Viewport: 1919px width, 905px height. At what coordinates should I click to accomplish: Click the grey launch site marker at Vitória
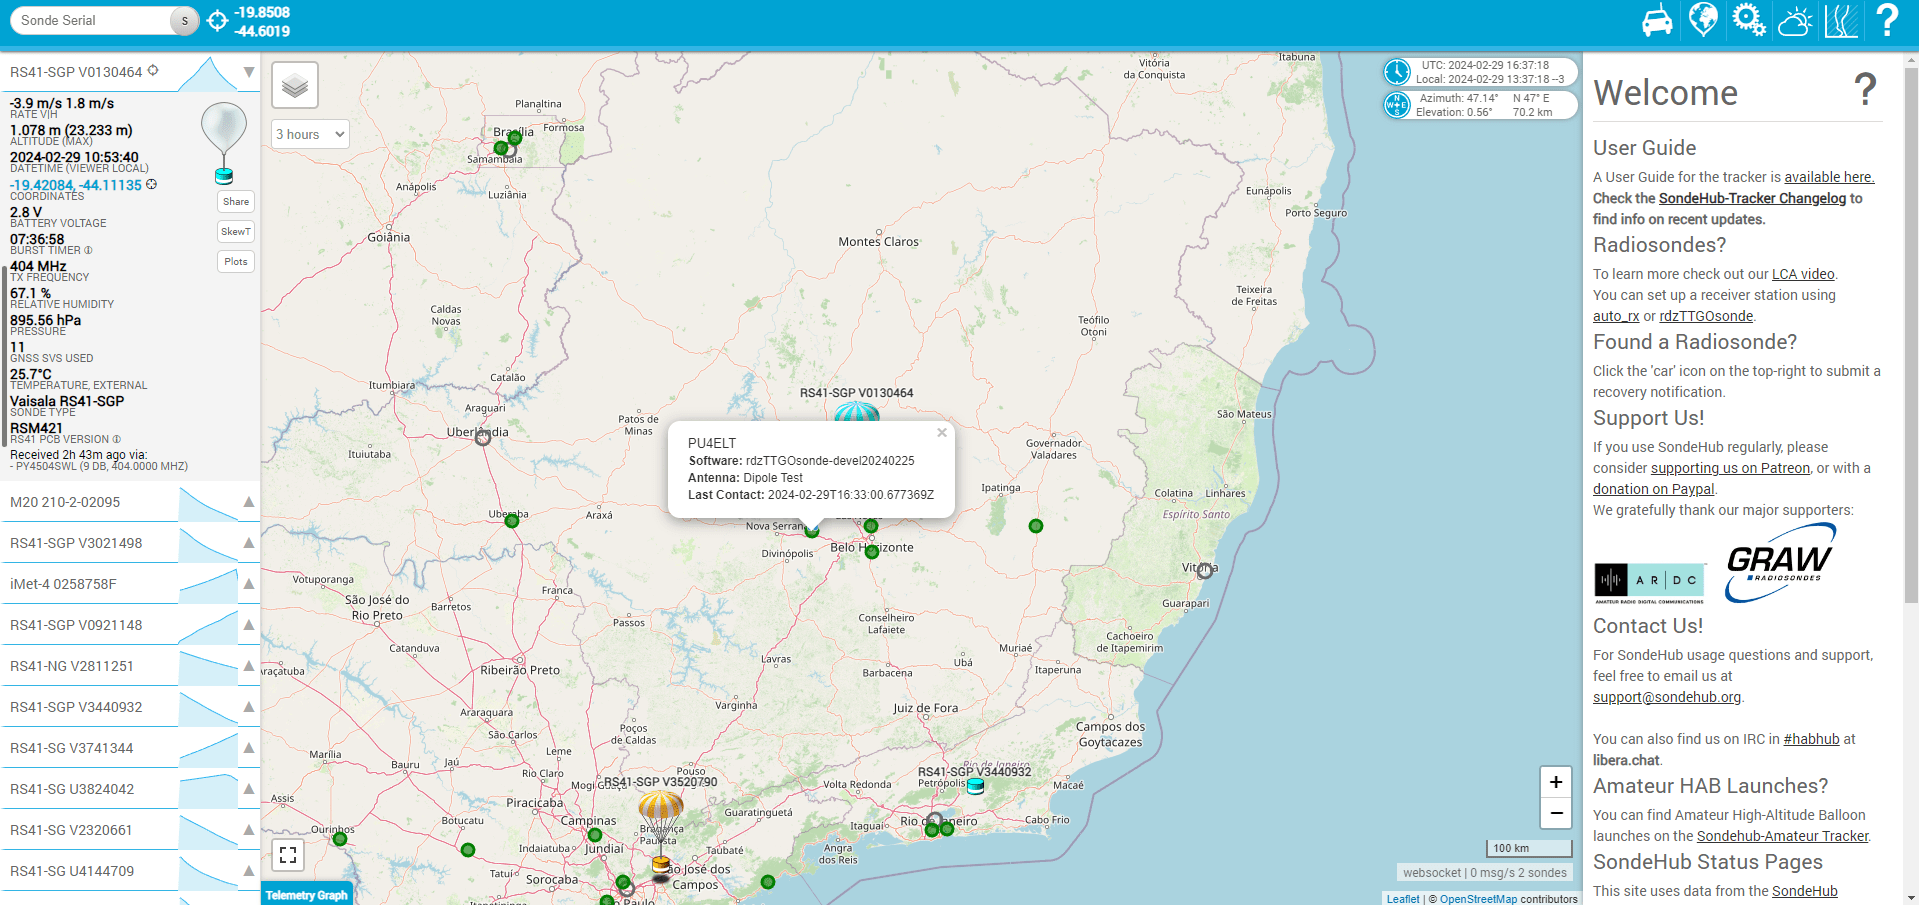click(1205, 570)
